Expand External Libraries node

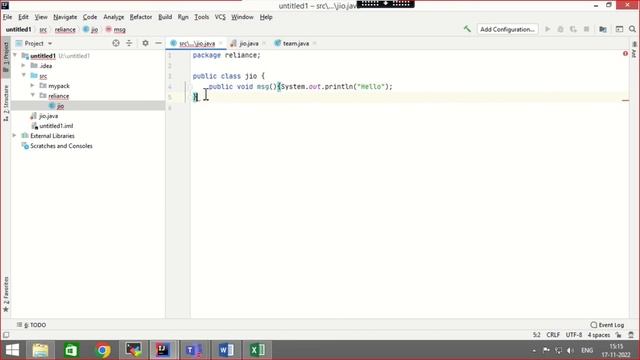(15, 135)
